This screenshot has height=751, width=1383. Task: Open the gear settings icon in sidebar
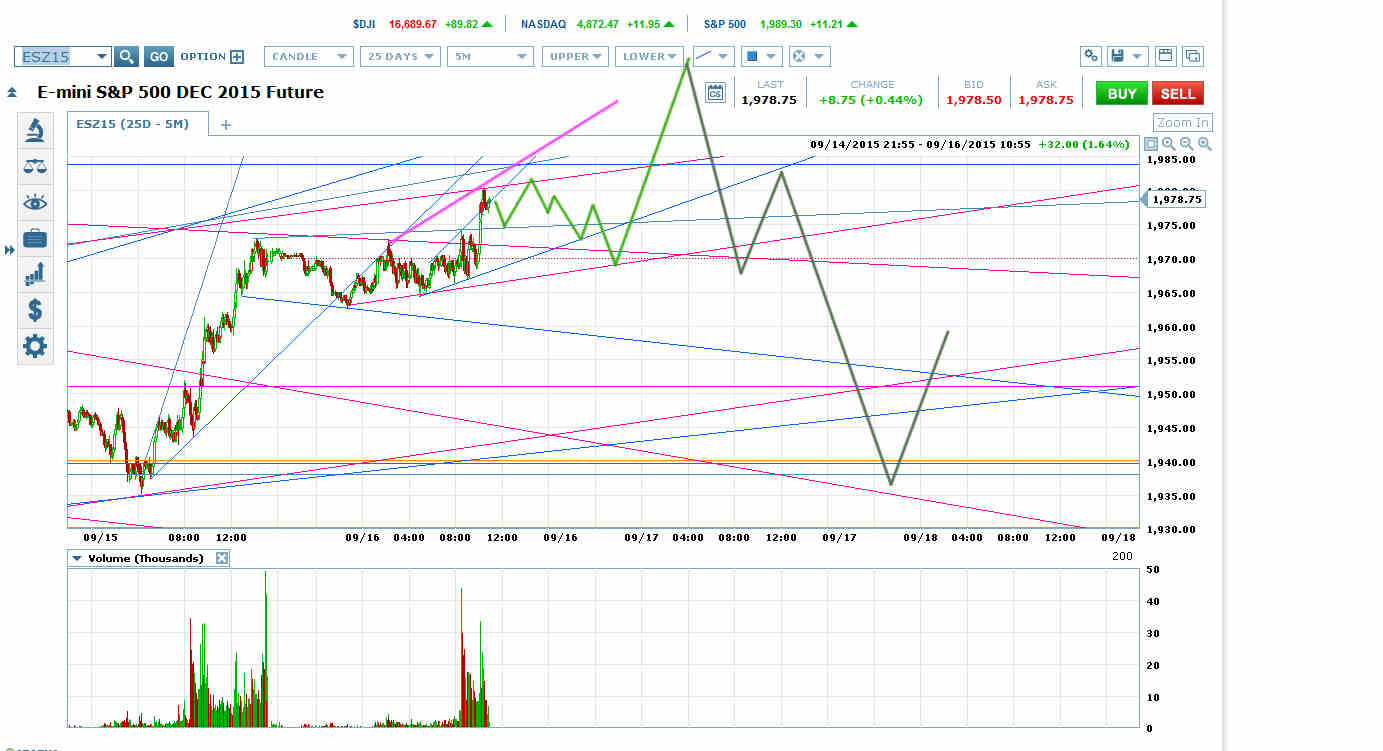[x=35, y=346]
